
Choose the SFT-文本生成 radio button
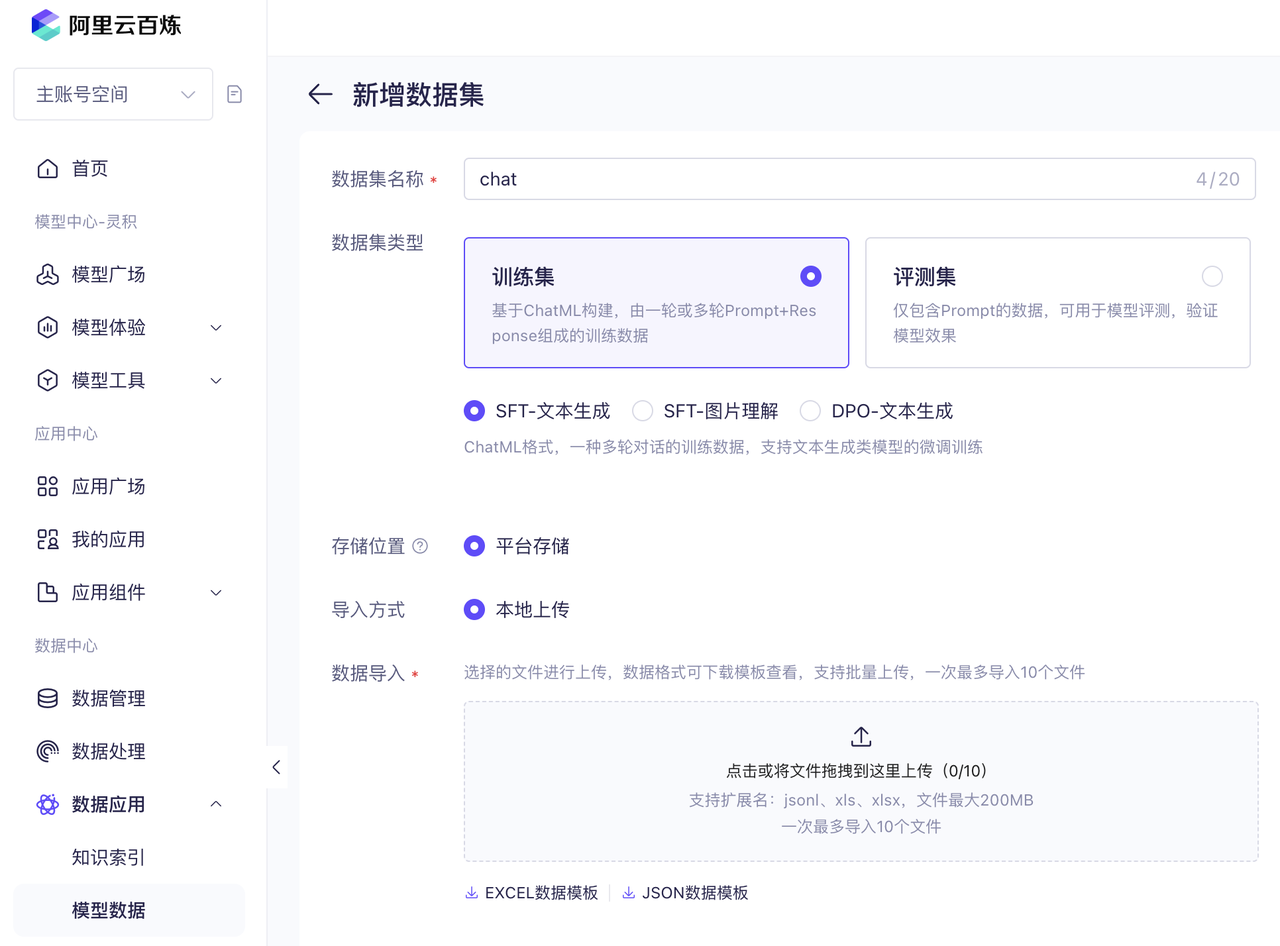tap(474, 411)
